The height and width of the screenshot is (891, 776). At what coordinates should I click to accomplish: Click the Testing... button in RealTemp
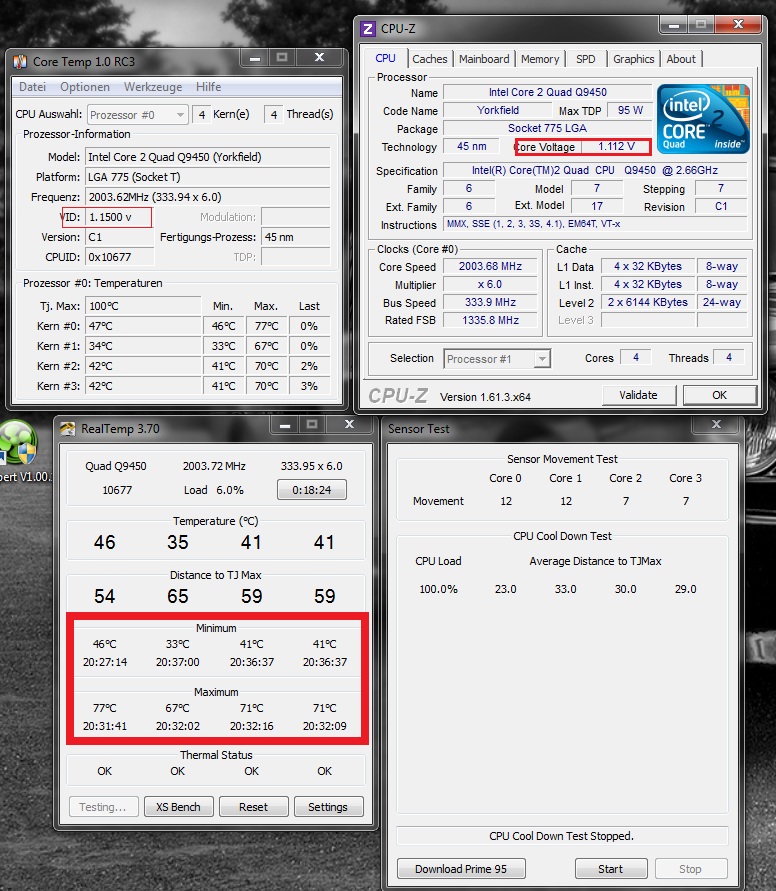pos(103,807)
